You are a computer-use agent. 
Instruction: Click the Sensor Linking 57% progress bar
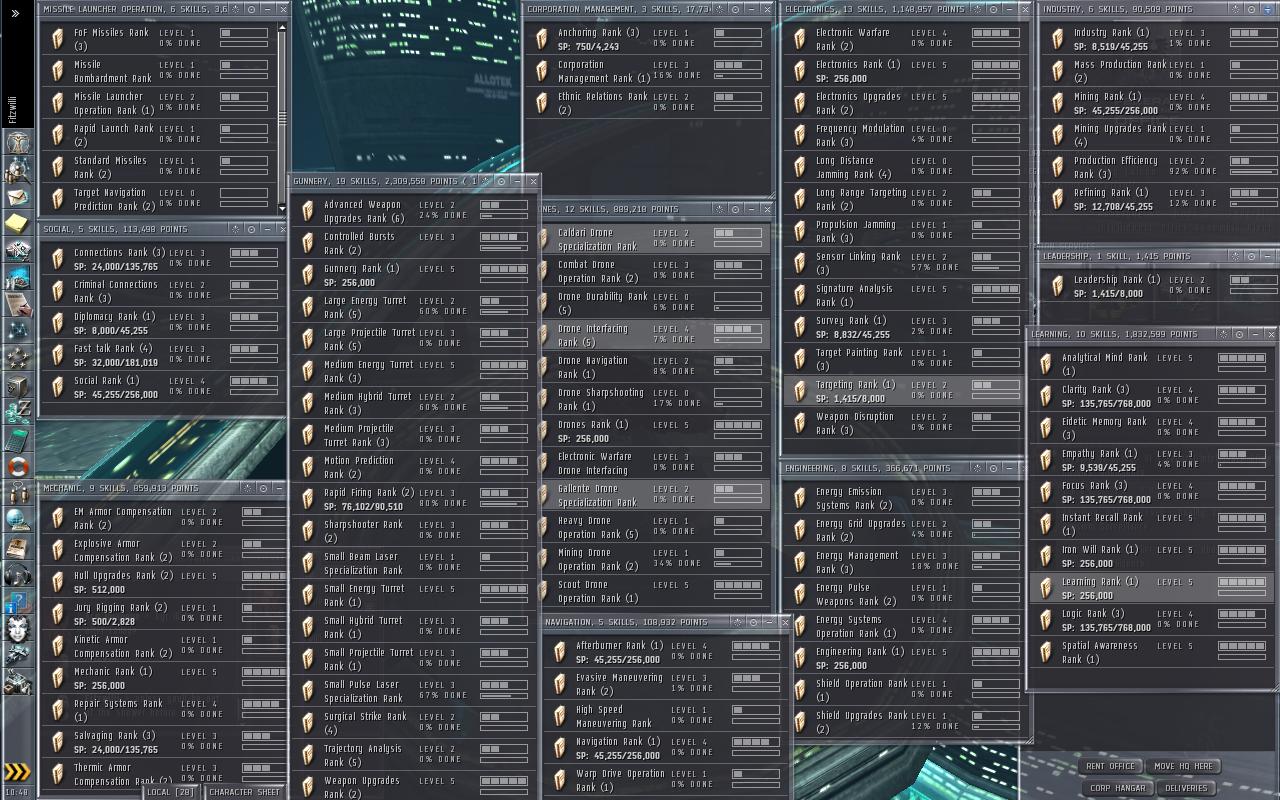tap(995, 268)
